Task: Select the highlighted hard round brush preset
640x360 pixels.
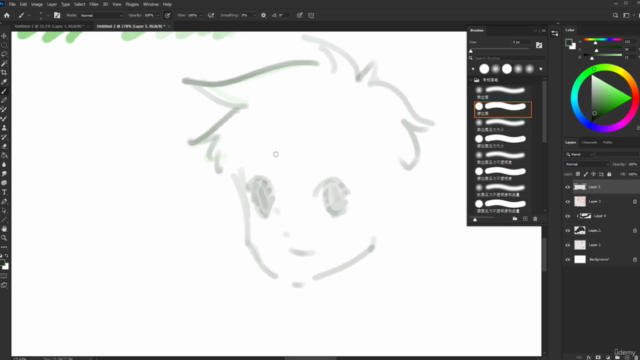Action: [503, 109]
